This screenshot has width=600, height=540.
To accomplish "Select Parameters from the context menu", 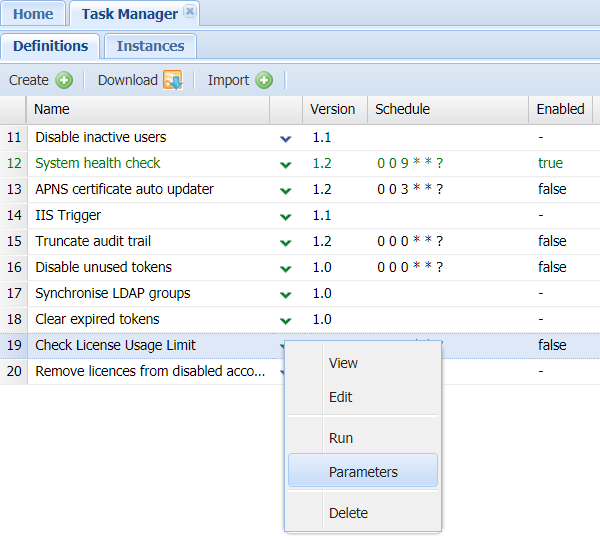I will pyautogui.click(x=363, y=472).
